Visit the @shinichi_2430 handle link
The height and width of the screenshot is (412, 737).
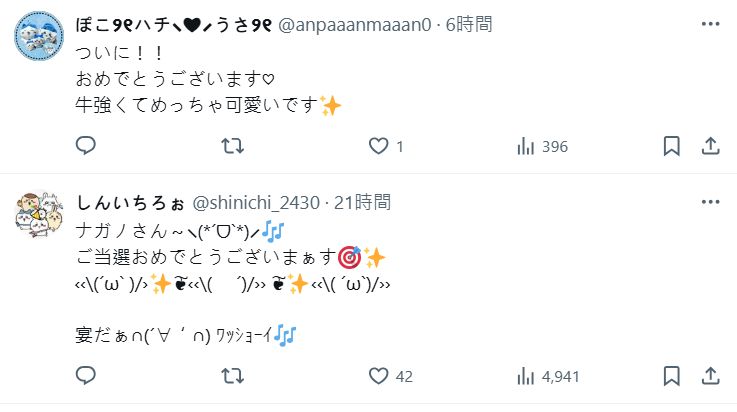pos(252,202)
